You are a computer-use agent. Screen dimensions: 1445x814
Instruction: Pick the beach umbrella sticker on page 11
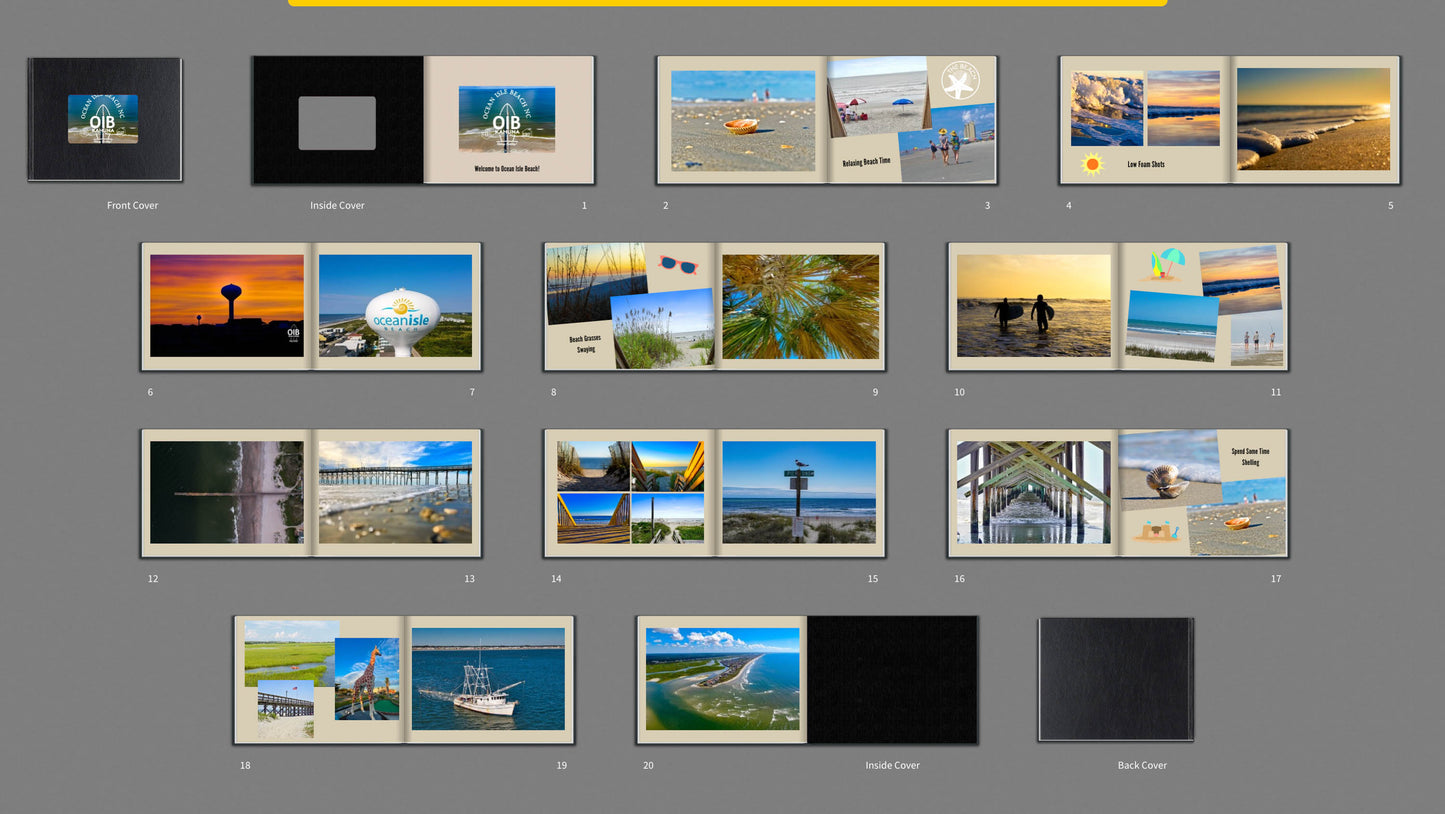[x=1165, y=264]
